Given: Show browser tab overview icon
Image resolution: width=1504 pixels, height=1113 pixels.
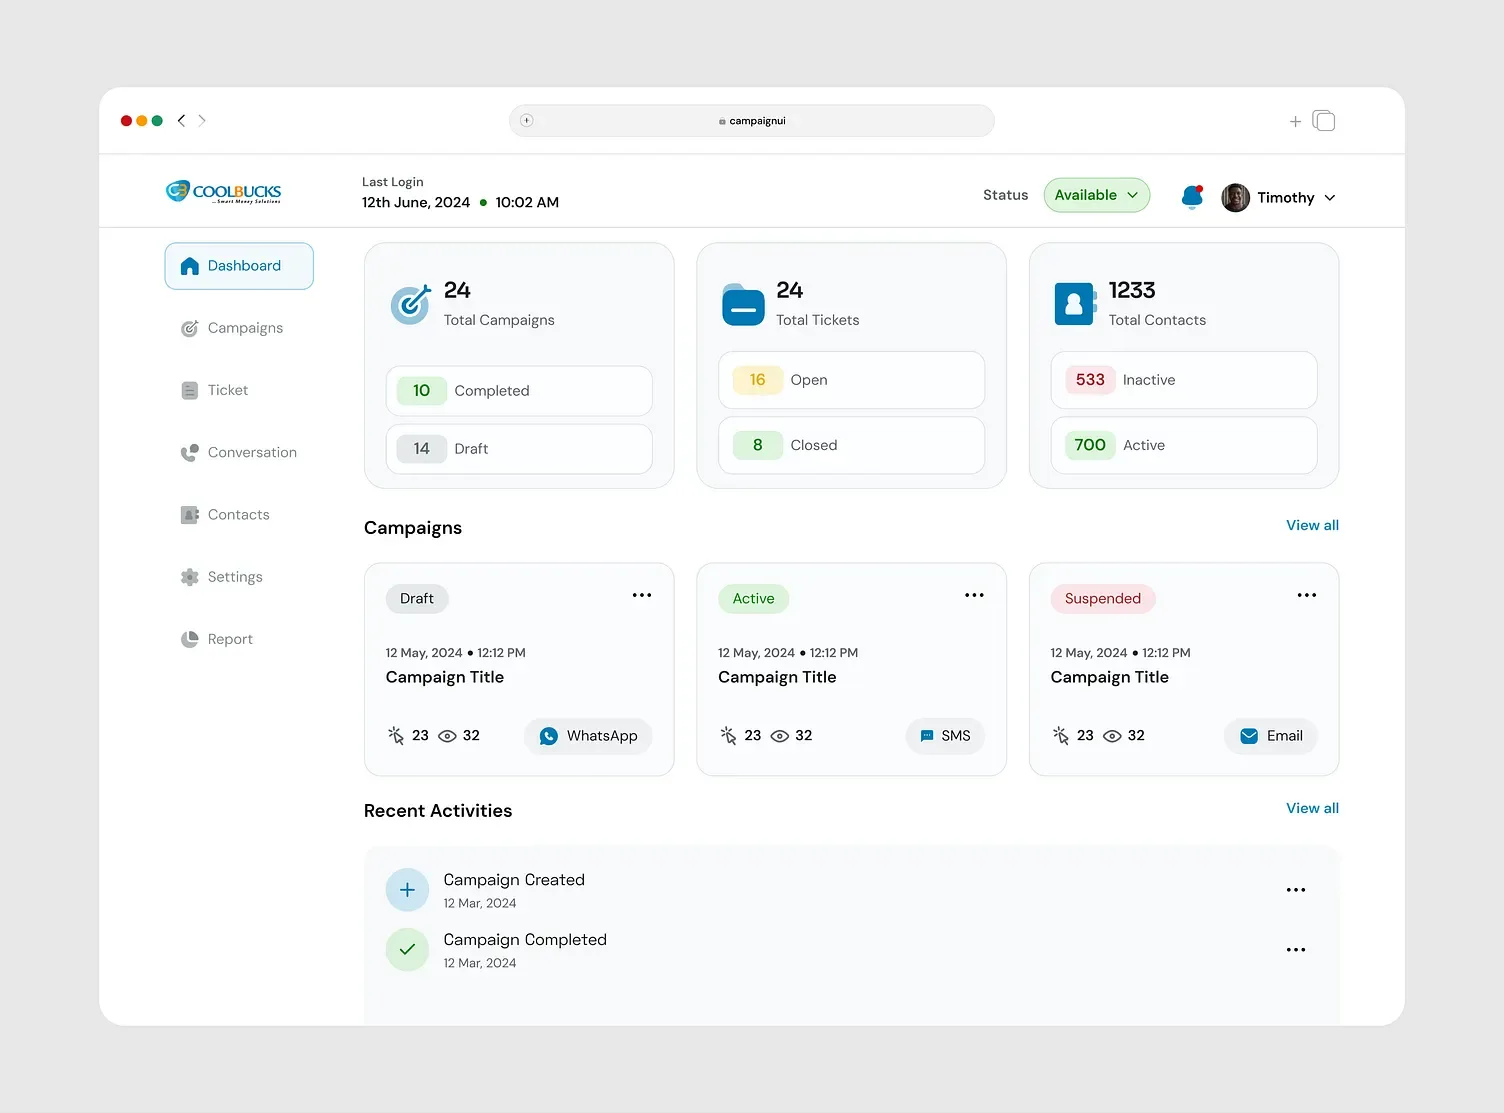Looking at the screenshot, I should [x=1324, y=121].
